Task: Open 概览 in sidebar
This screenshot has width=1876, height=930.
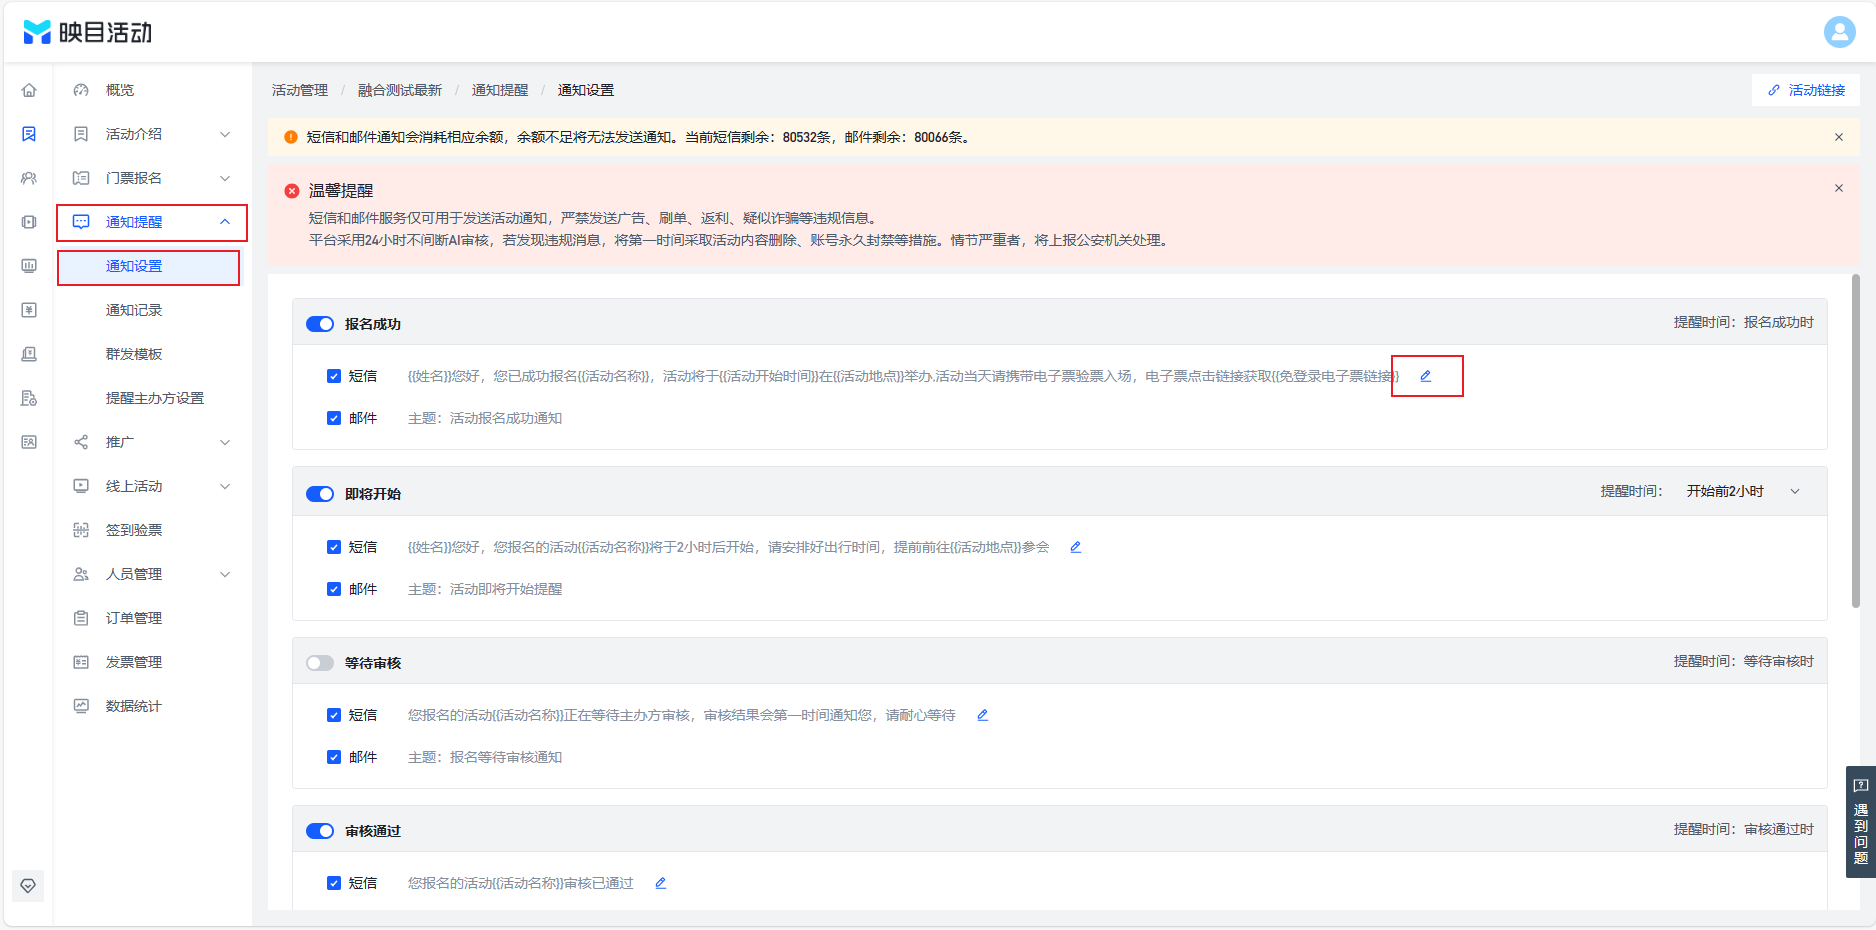Action: [x=120, y=90]
